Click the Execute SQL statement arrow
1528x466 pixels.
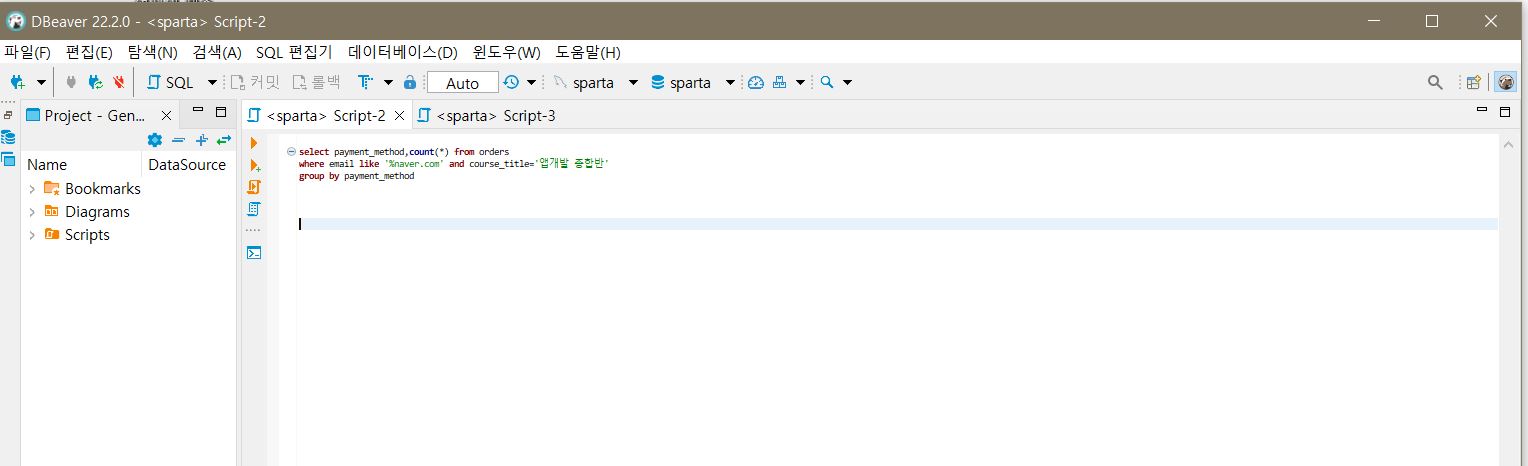pyautogui.click(x=254, y=144)
